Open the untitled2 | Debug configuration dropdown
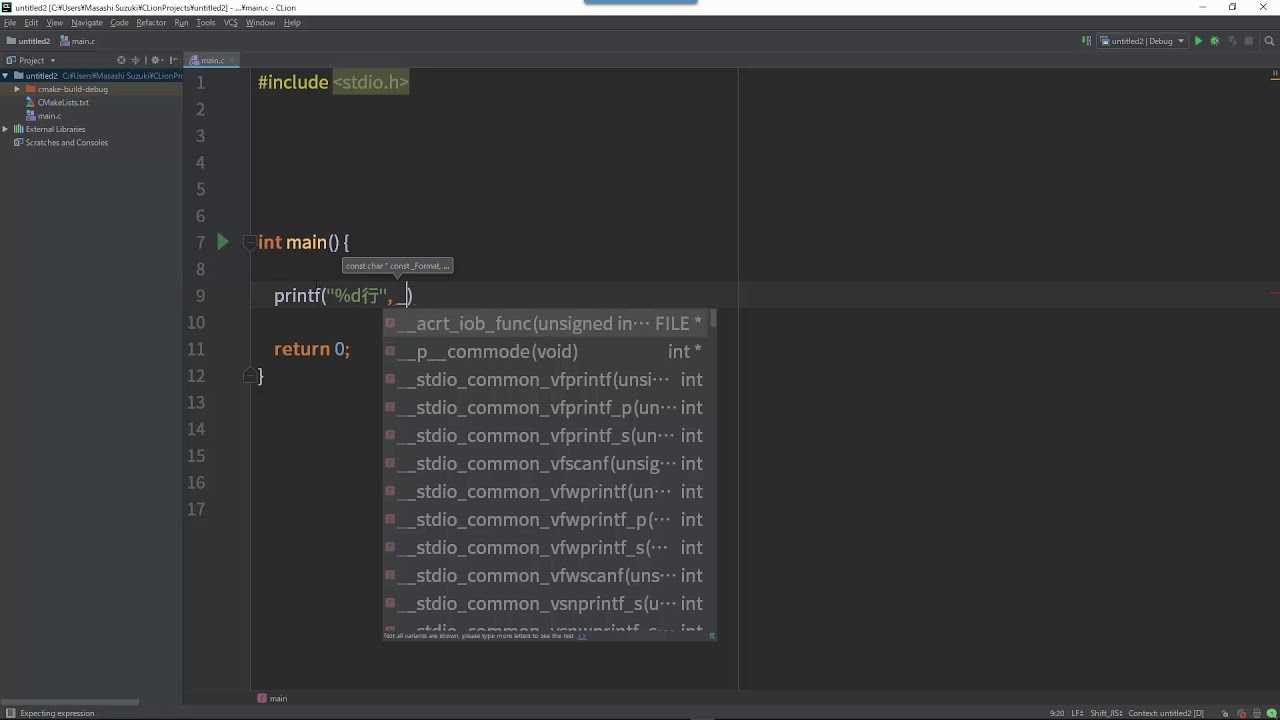This screenshot has width=1280, height=720. pos(1142,41)
